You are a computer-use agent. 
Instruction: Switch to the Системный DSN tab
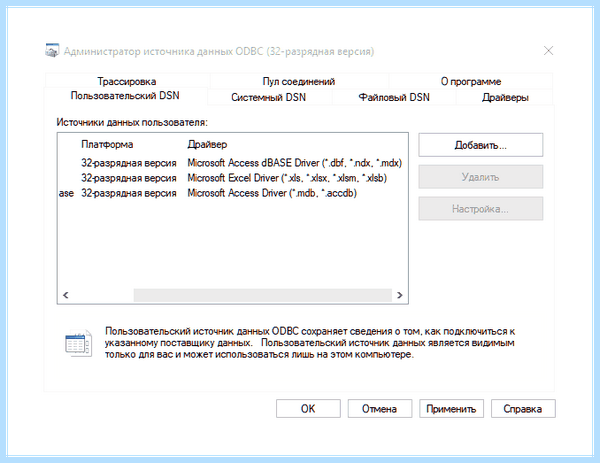tap(269, 97)
